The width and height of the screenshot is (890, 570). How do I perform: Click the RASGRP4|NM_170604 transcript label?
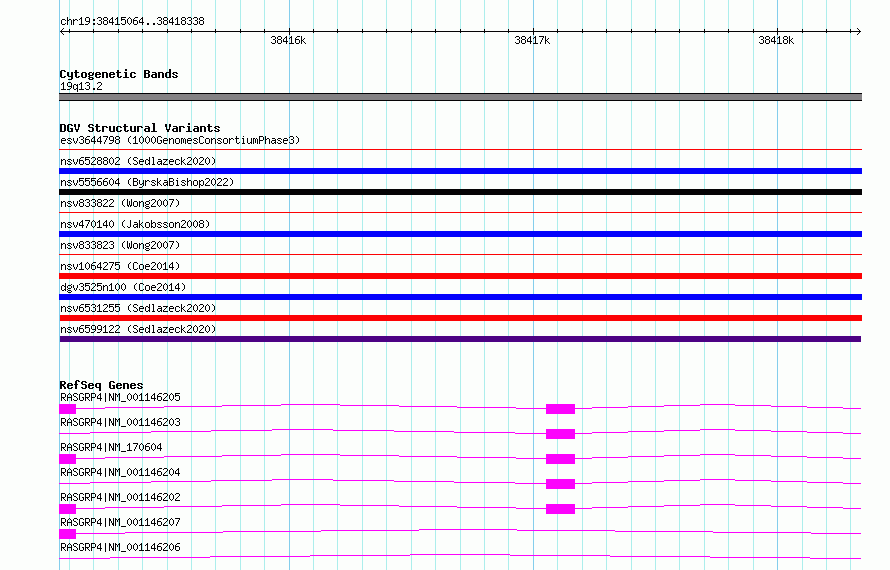111,447
